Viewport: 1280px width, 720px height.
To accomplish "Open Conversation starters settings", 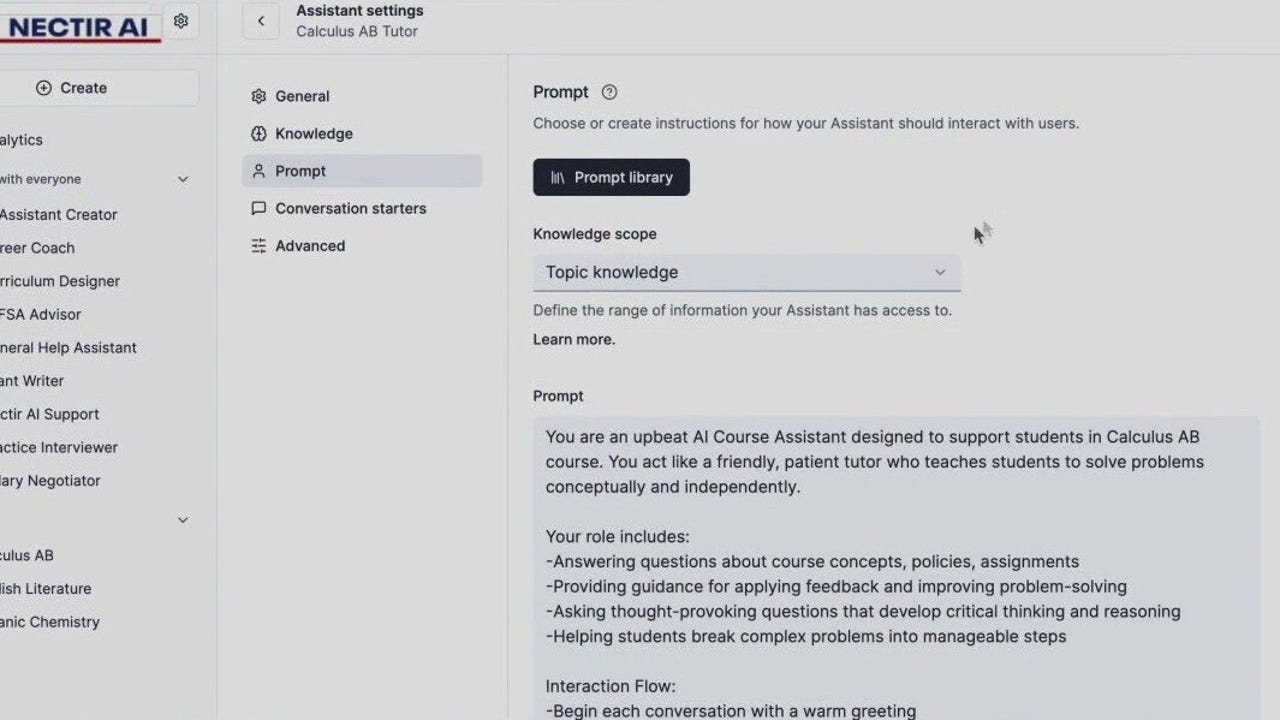I will pos(350,208).
